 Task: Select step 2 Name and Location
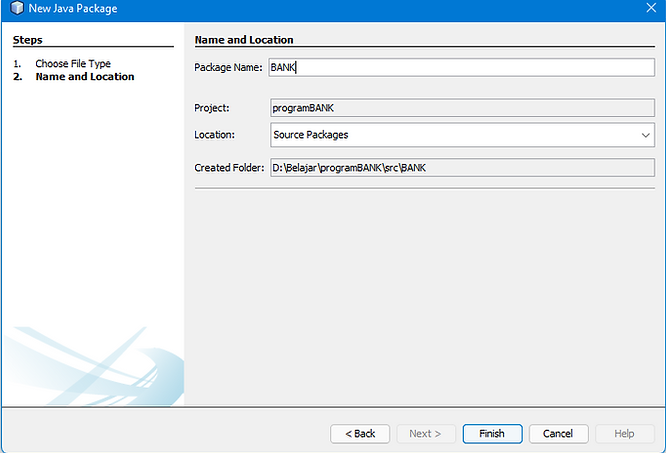pos(85,77)
